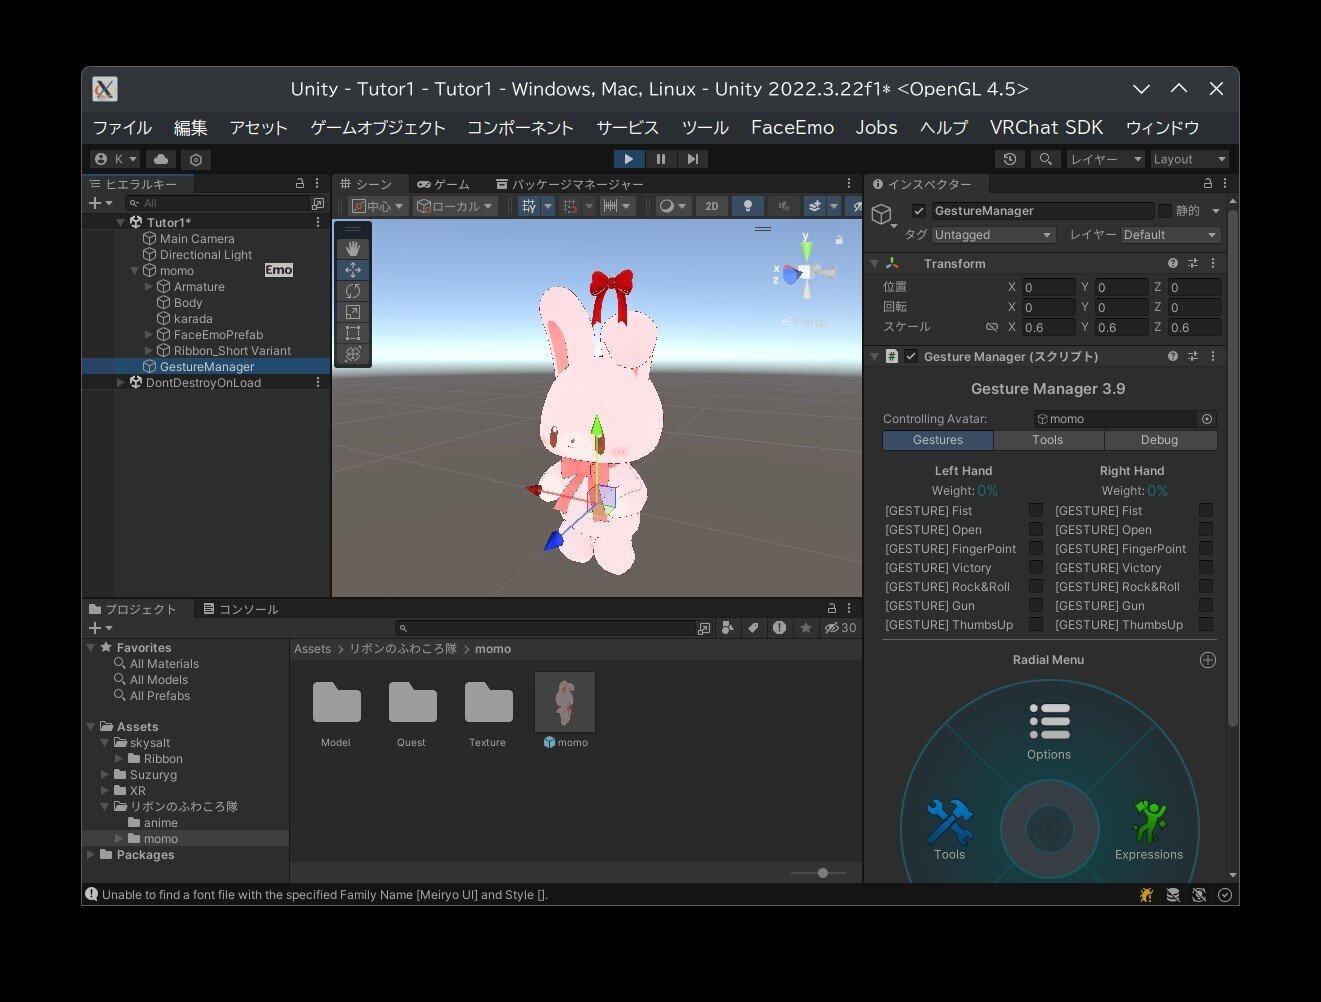Expand the Armature node under momo

pyautogui.click(x=146, y=286)
